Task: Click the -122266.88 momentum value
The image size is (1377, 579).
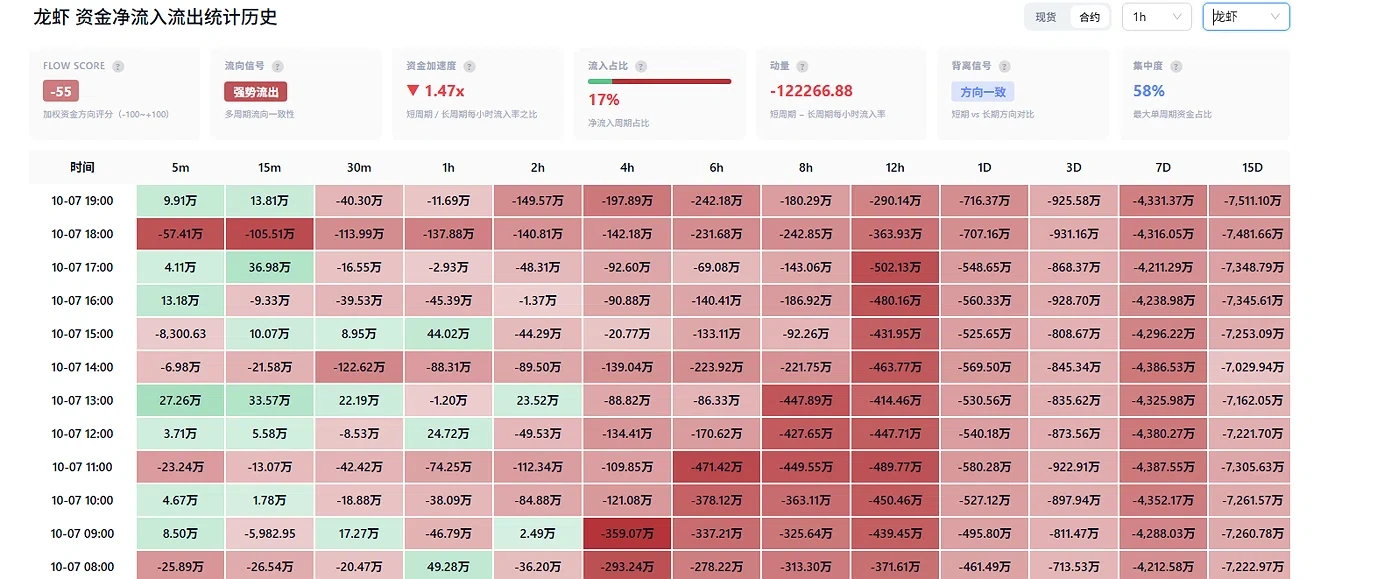Action: (811, 91)
